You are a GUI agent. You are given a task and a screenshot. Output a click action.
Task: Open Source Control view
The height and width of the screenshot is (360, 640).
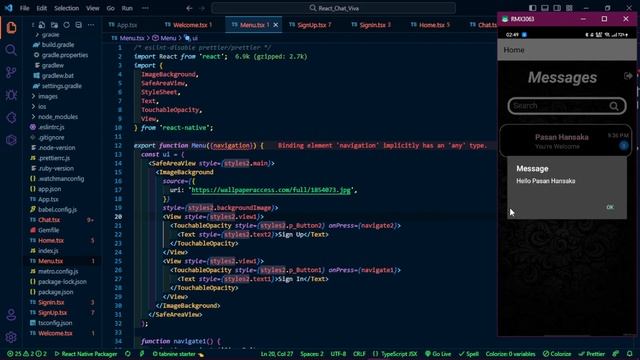(x=11, y=72)
